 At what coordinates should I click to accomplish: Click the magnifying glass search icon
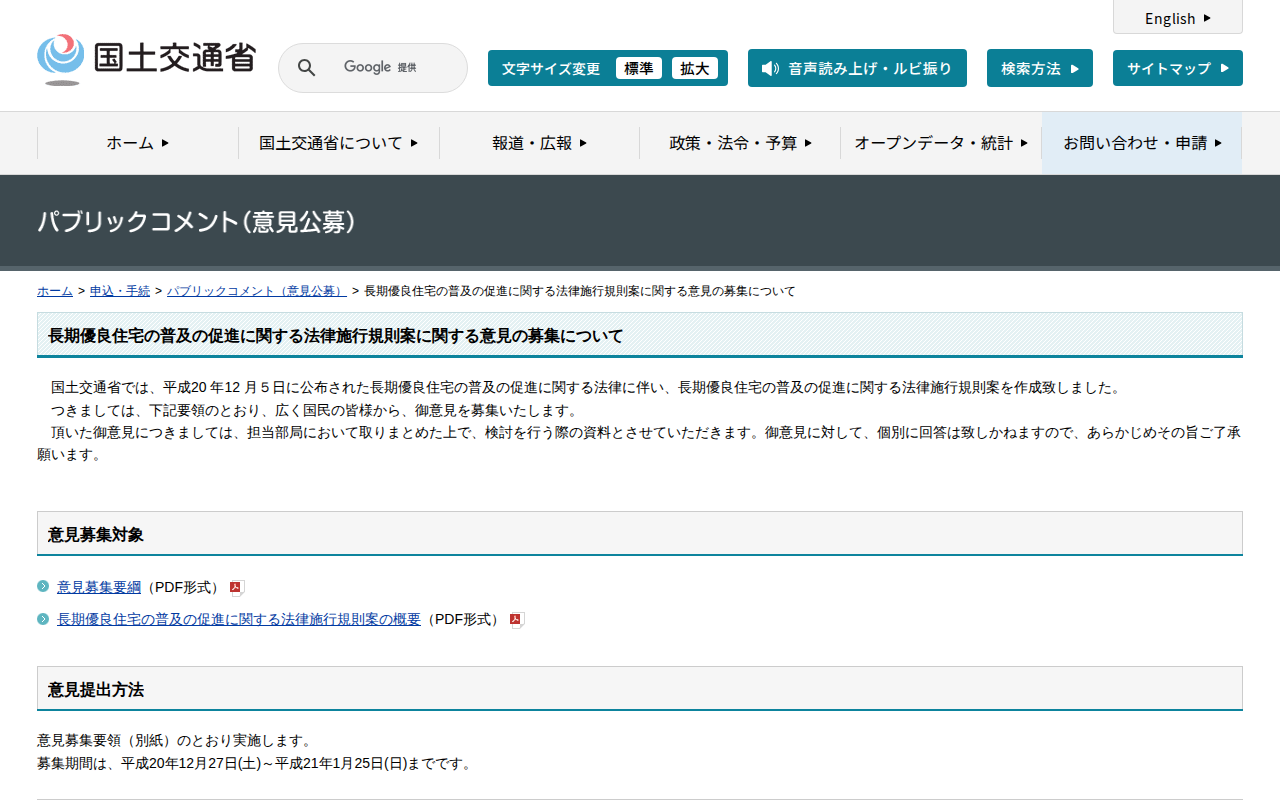[x=307, y=68]
